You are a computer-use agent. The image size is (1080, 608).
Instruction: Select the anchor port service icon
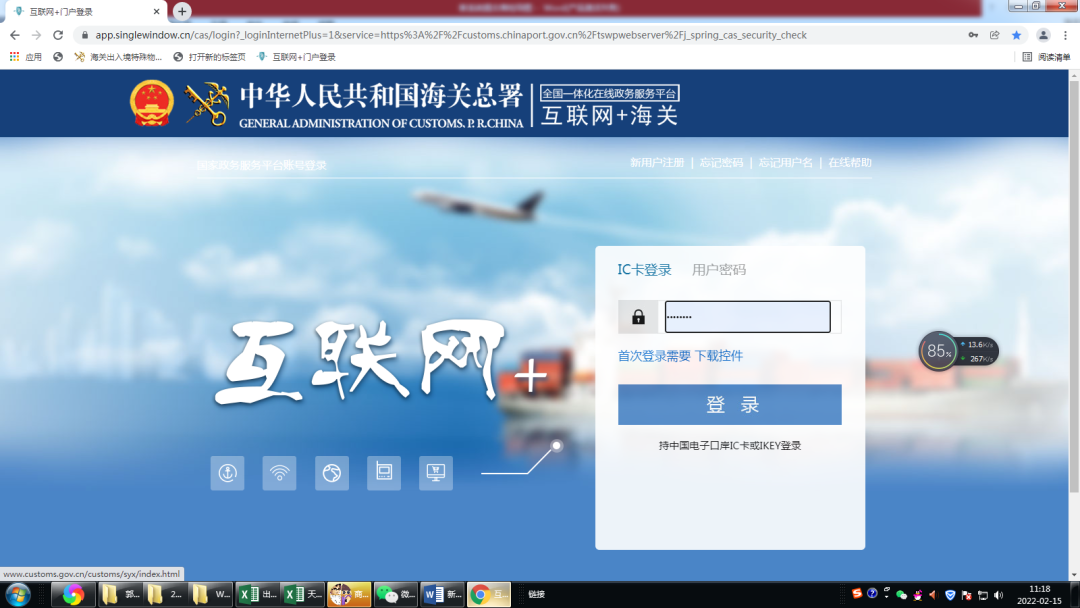click(227, 473)
